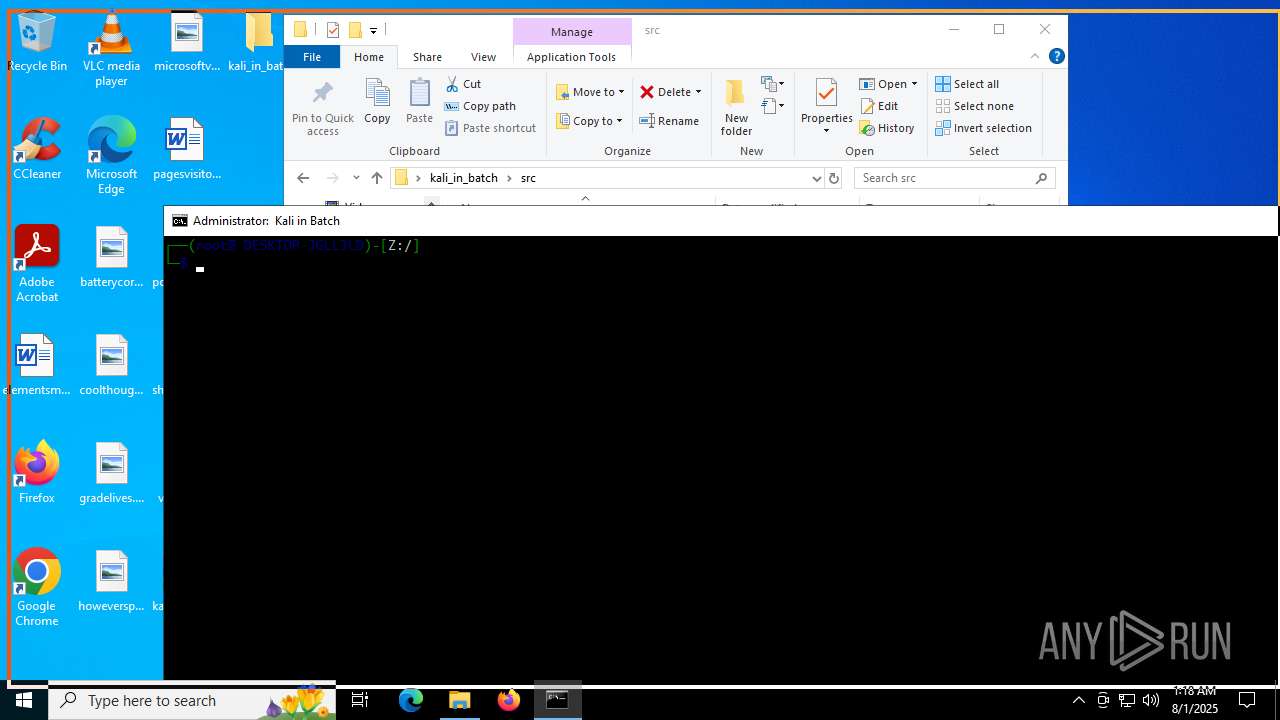This screenshot has height=720, width=1280.
Task: Select the coolthoug image file icon
Action: (111, 366)
